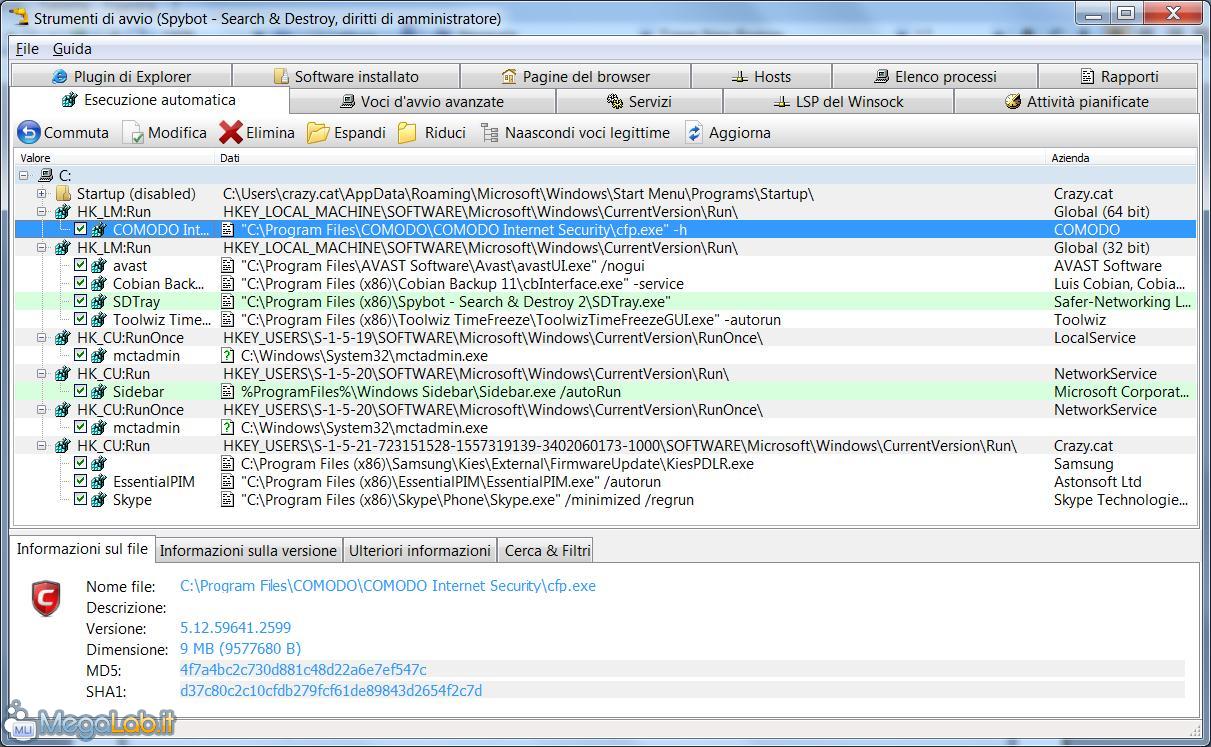Show the Informazioni sulla versione tab
Image resolution: width=1211 pixels, height=747 pixels.
(x=248, y=550)
